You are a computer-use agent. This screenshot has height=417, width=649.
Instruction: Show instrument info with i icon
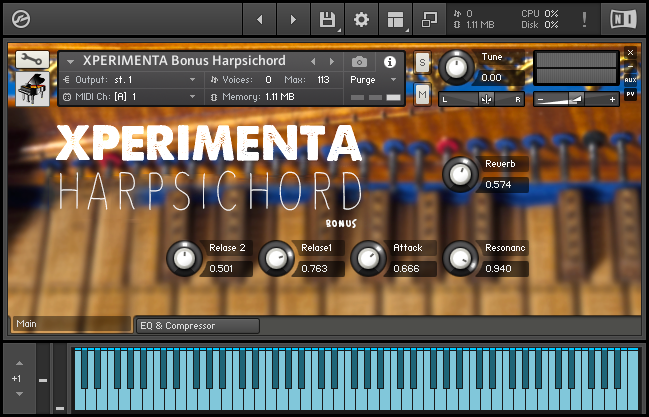coord(389,62)
